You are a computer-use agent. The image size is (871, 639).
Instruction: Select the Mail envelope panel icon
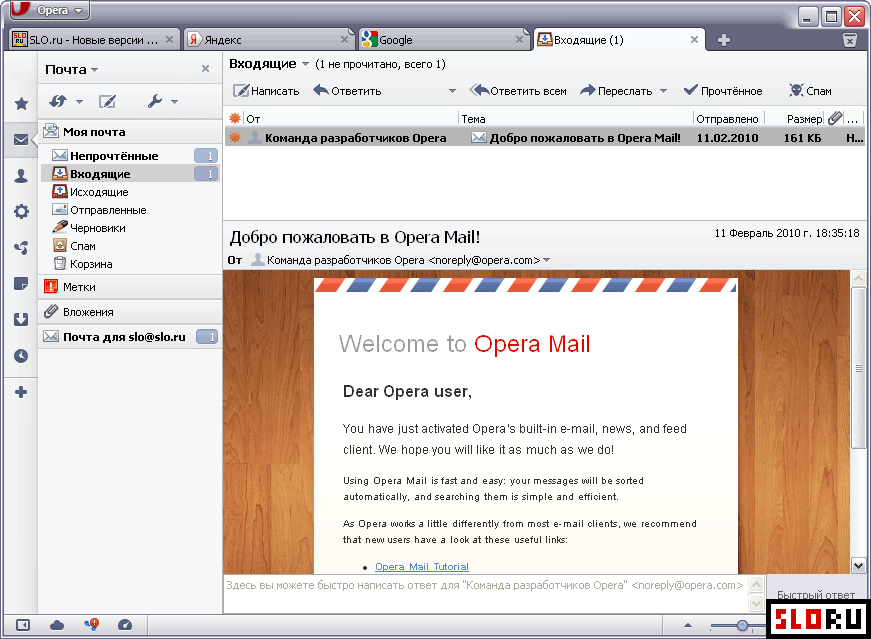pyautogui.click(x=21, y=139)
